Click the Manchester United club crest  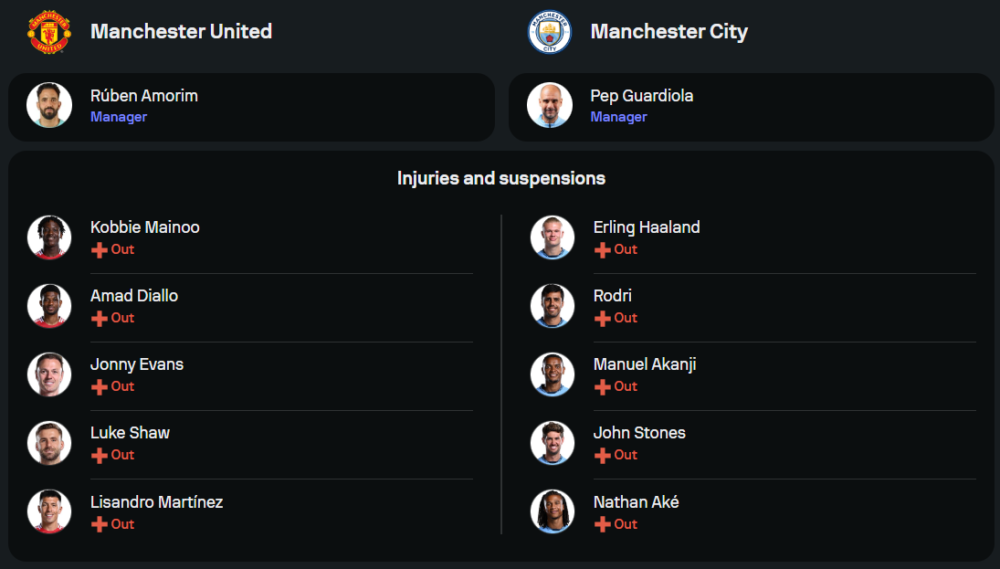point(48,32)
